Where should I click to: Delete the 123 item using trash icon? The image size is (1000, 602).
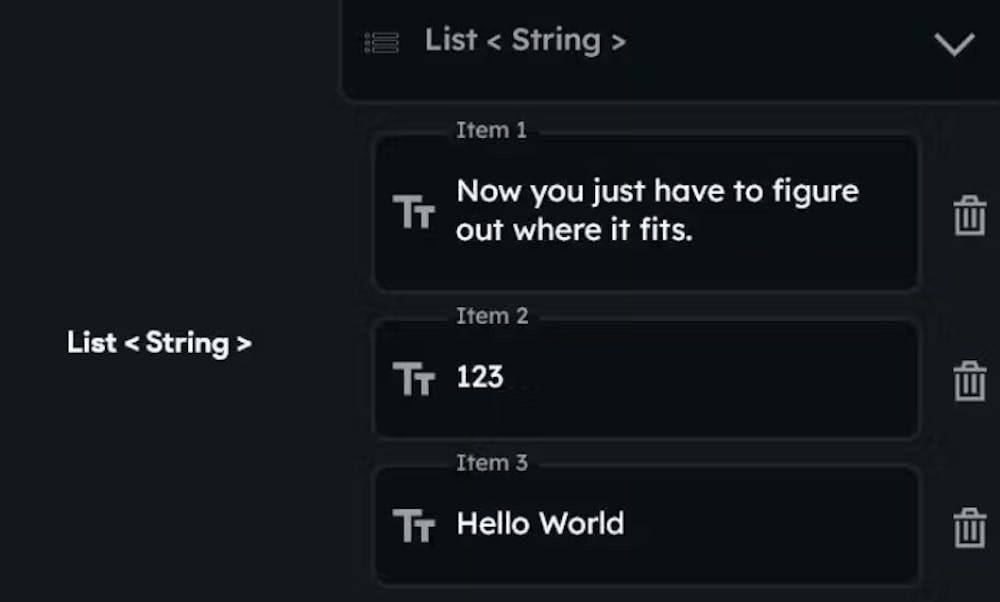pos(969,381)
